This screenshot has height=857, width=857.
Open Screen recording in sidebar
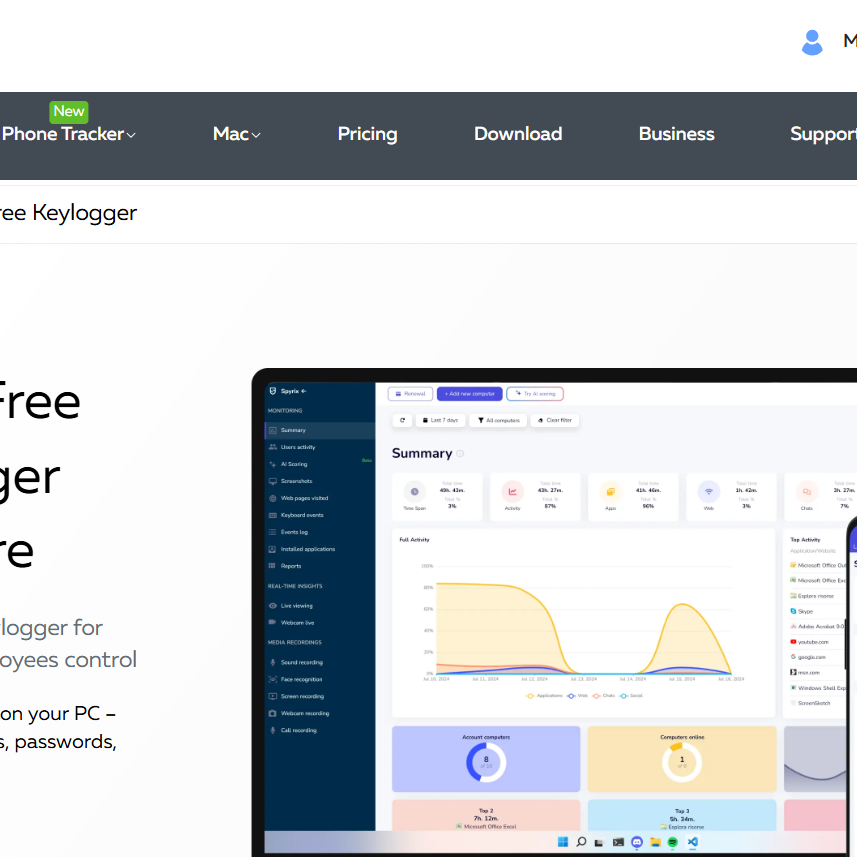point(302,696)
